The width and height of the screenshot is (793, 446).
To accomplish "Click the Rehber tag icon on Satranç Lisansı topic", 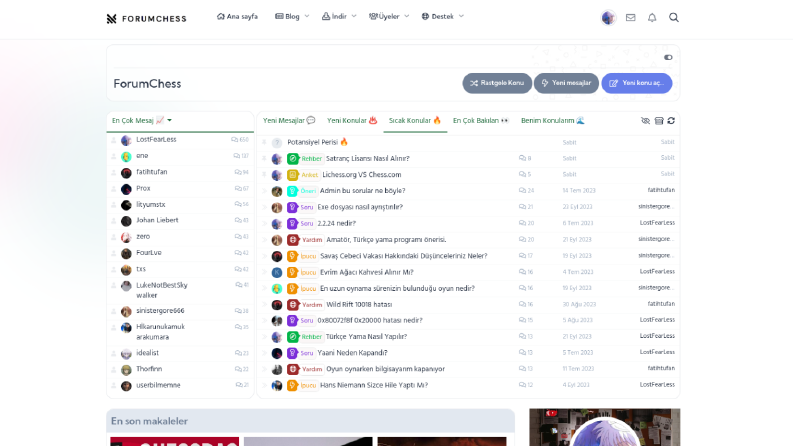I will point(292,159).
